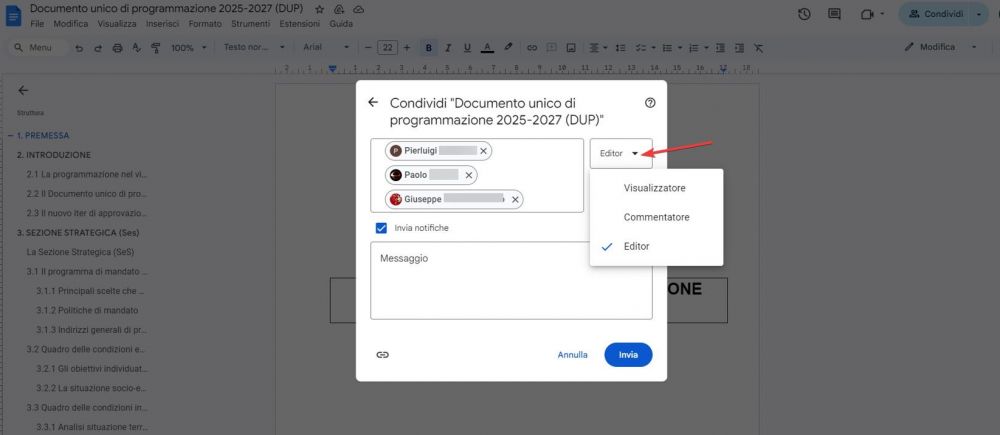This screenshot has height=435, width=1000.
Task: Click inside the Messaggio text box
Action: (511, 280)
